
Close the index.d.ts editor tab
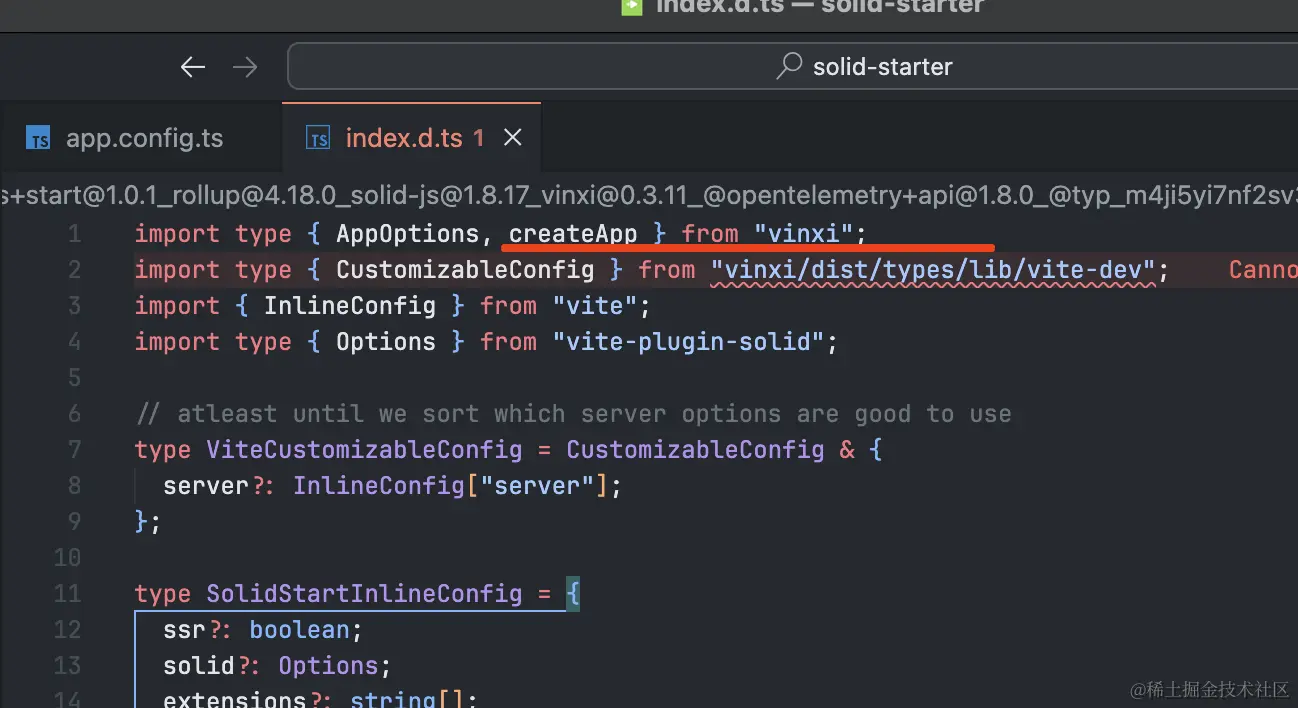[x=512, y=138]
